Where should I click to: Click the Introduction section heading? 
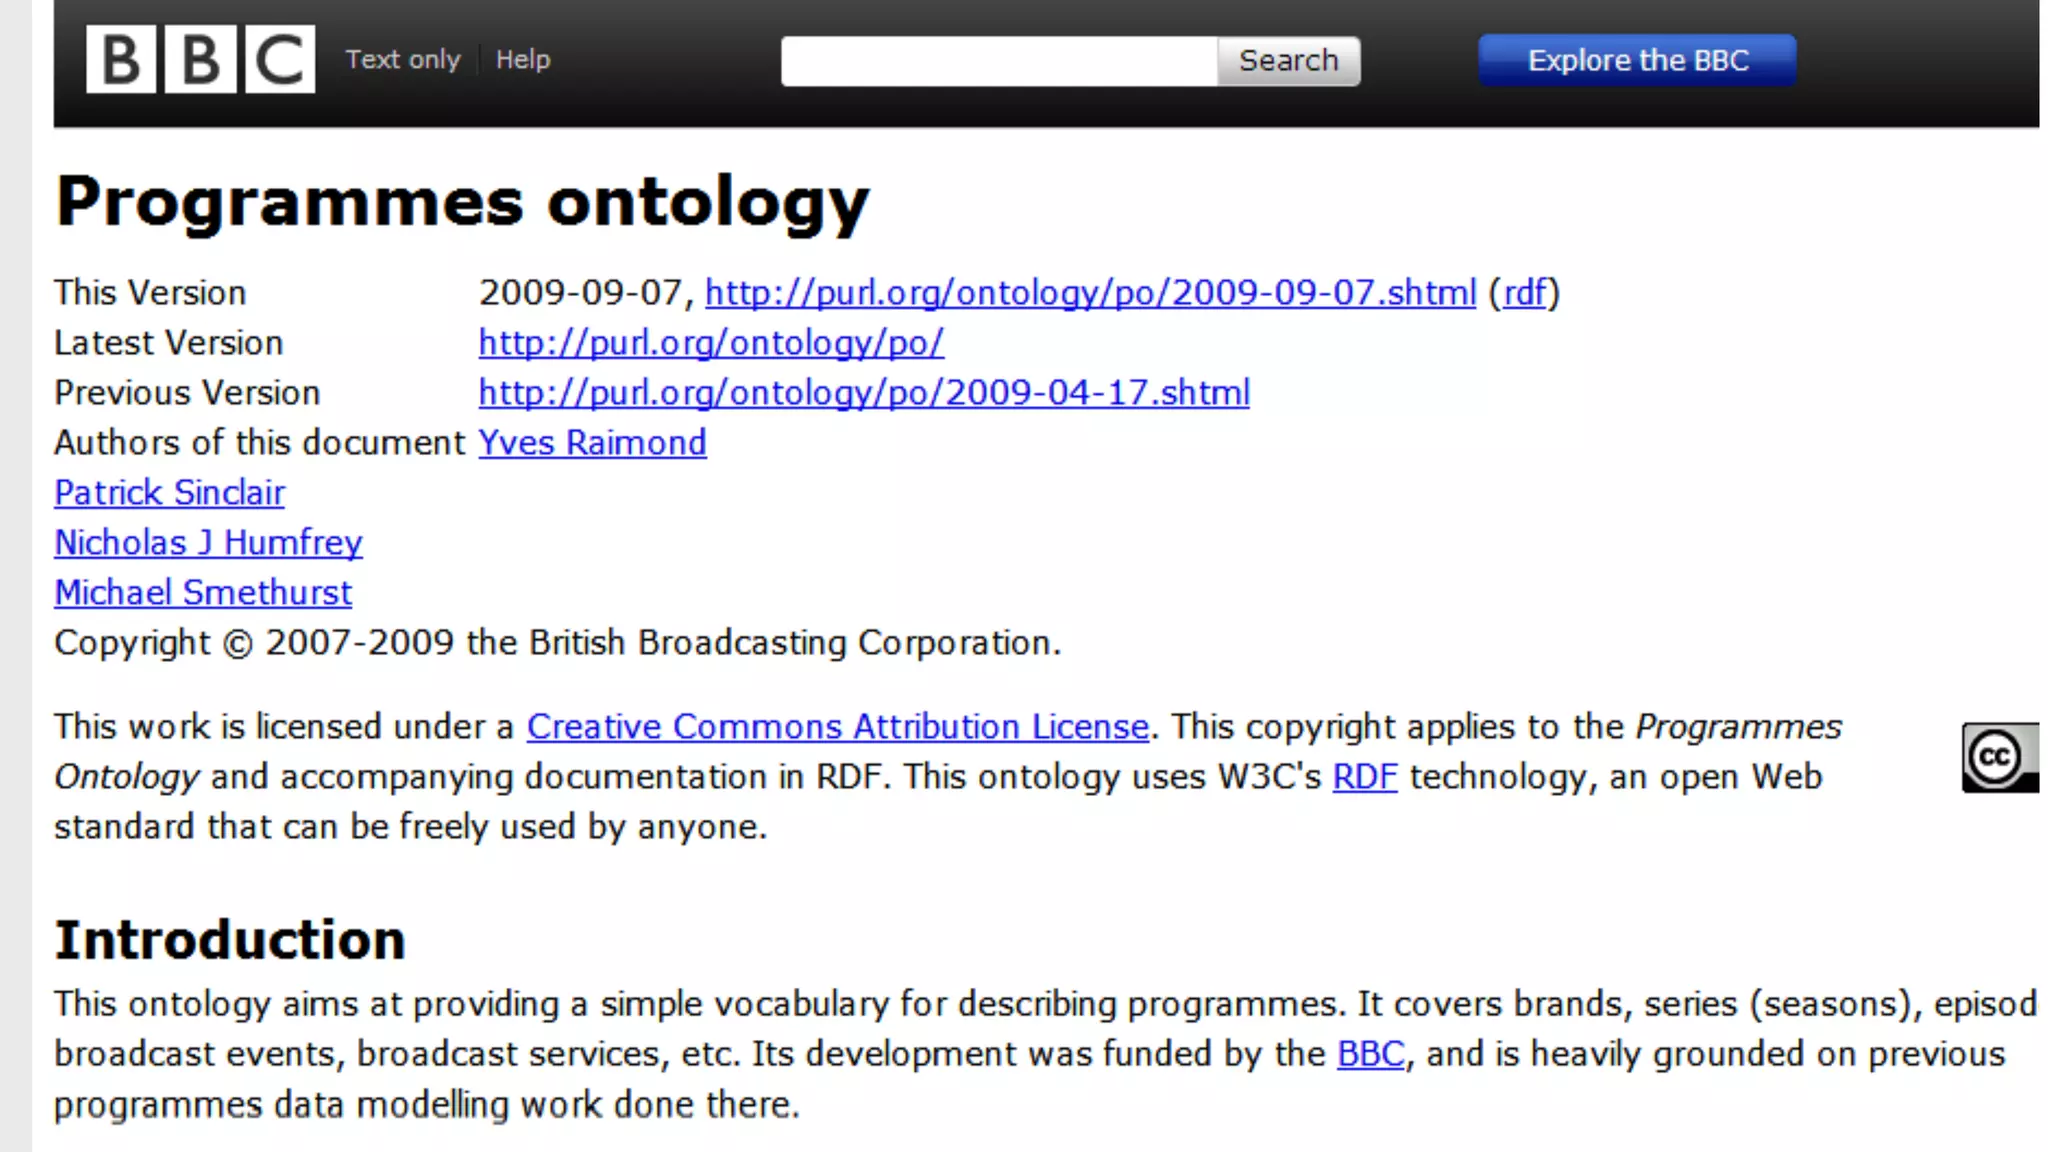[x=230, y=940]
